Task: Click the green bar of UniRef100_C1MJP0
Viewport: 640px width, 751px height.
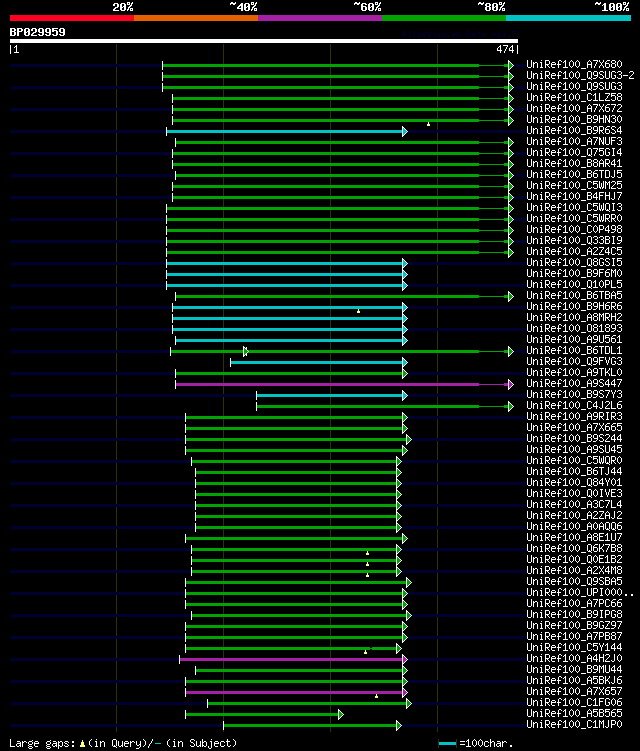Action: [310, 726]
